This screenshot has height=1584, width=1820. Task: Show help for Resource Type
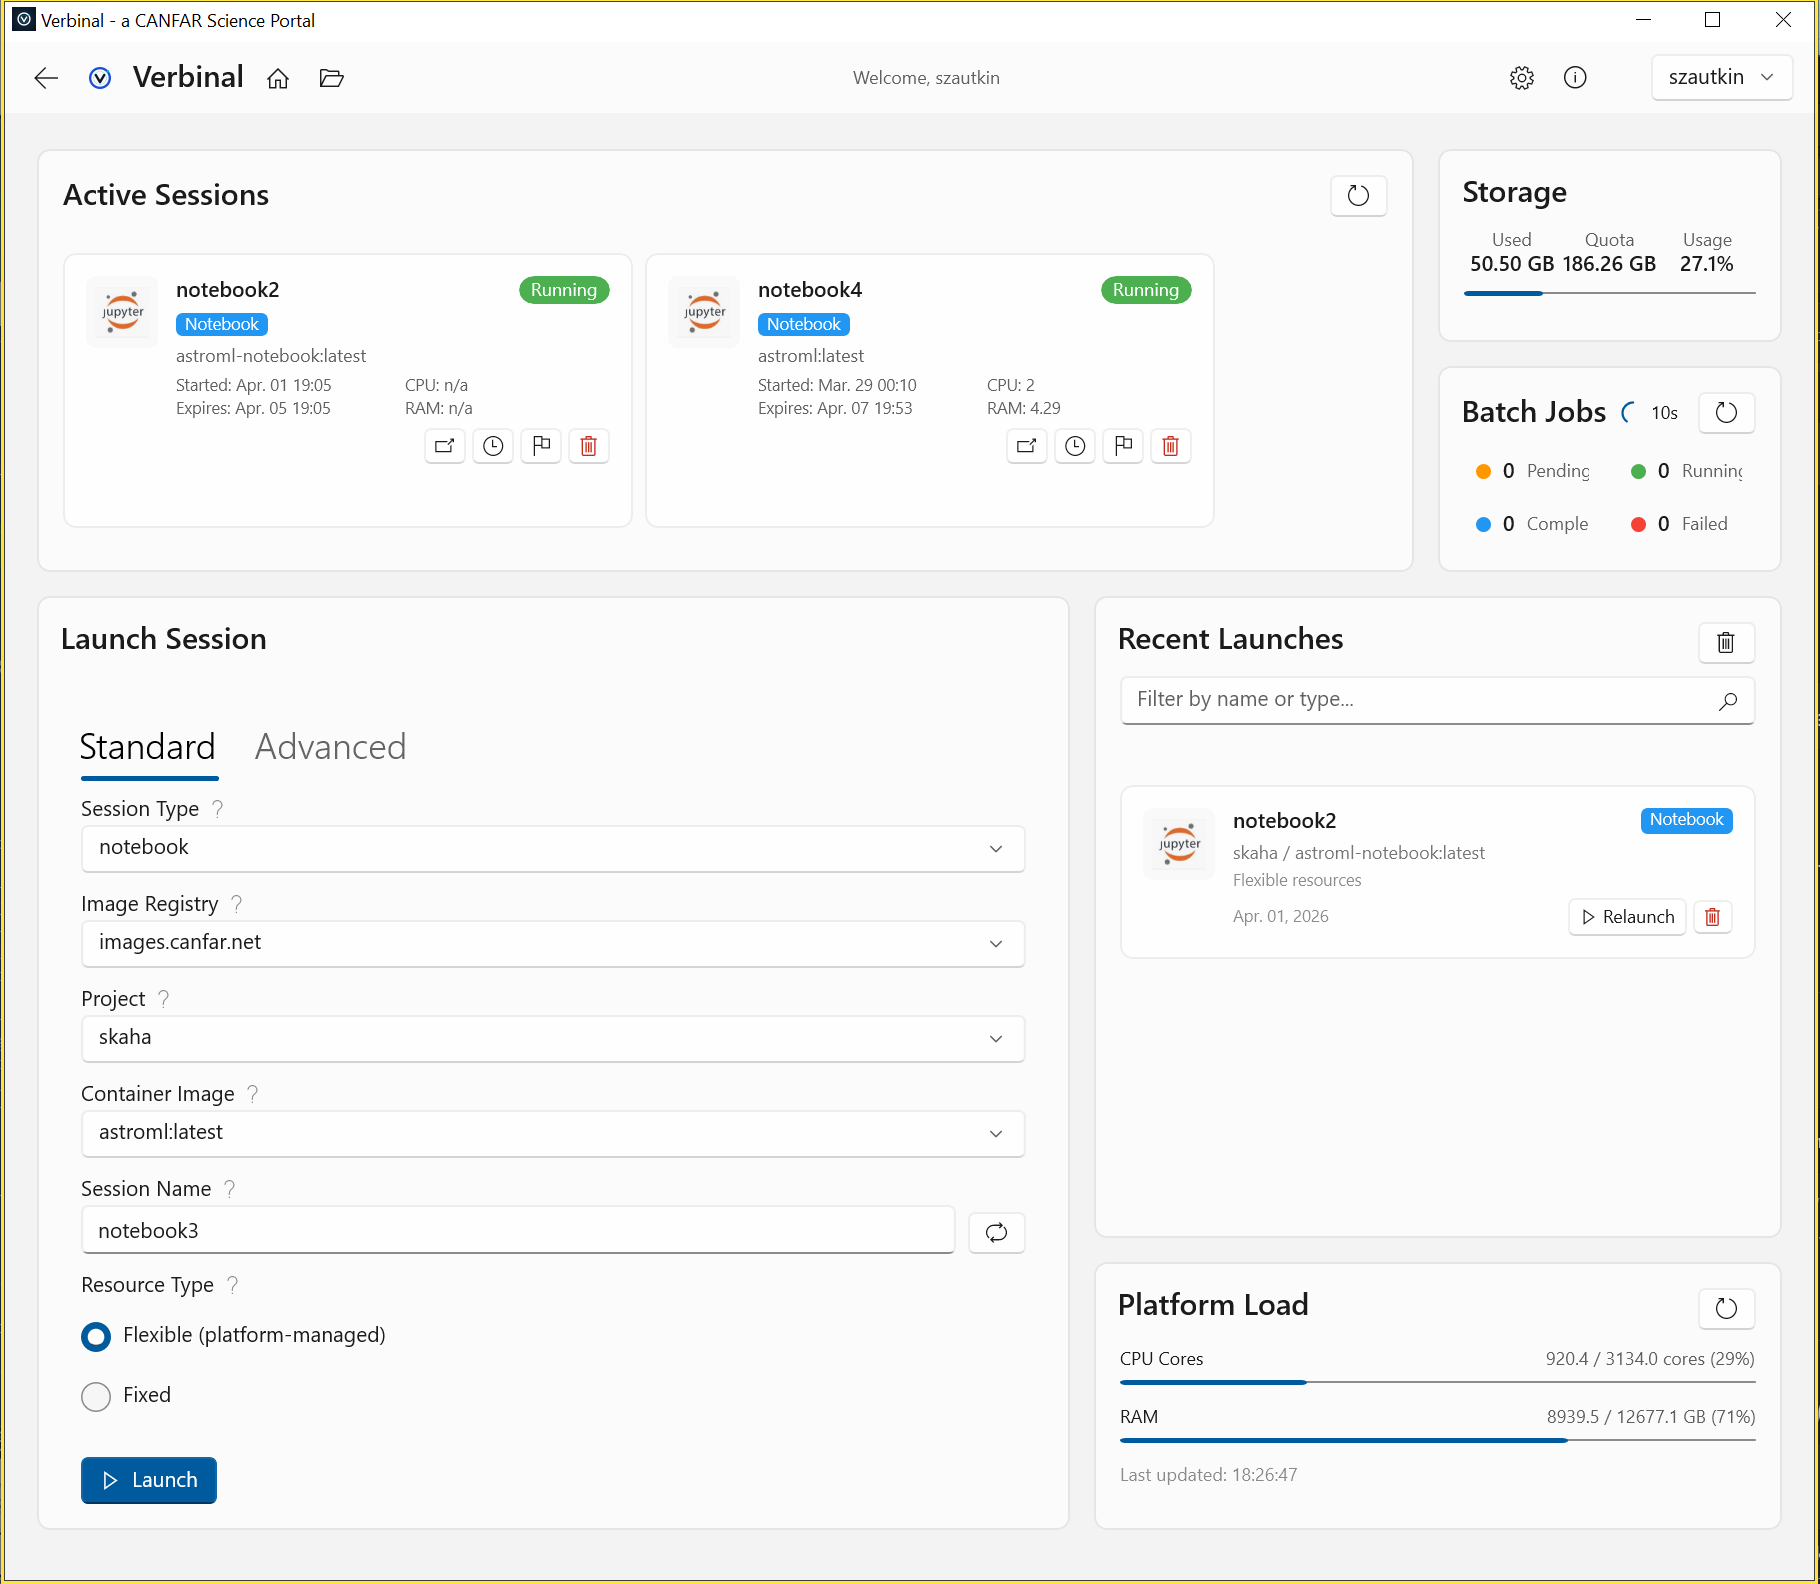tap(232, 1285)
